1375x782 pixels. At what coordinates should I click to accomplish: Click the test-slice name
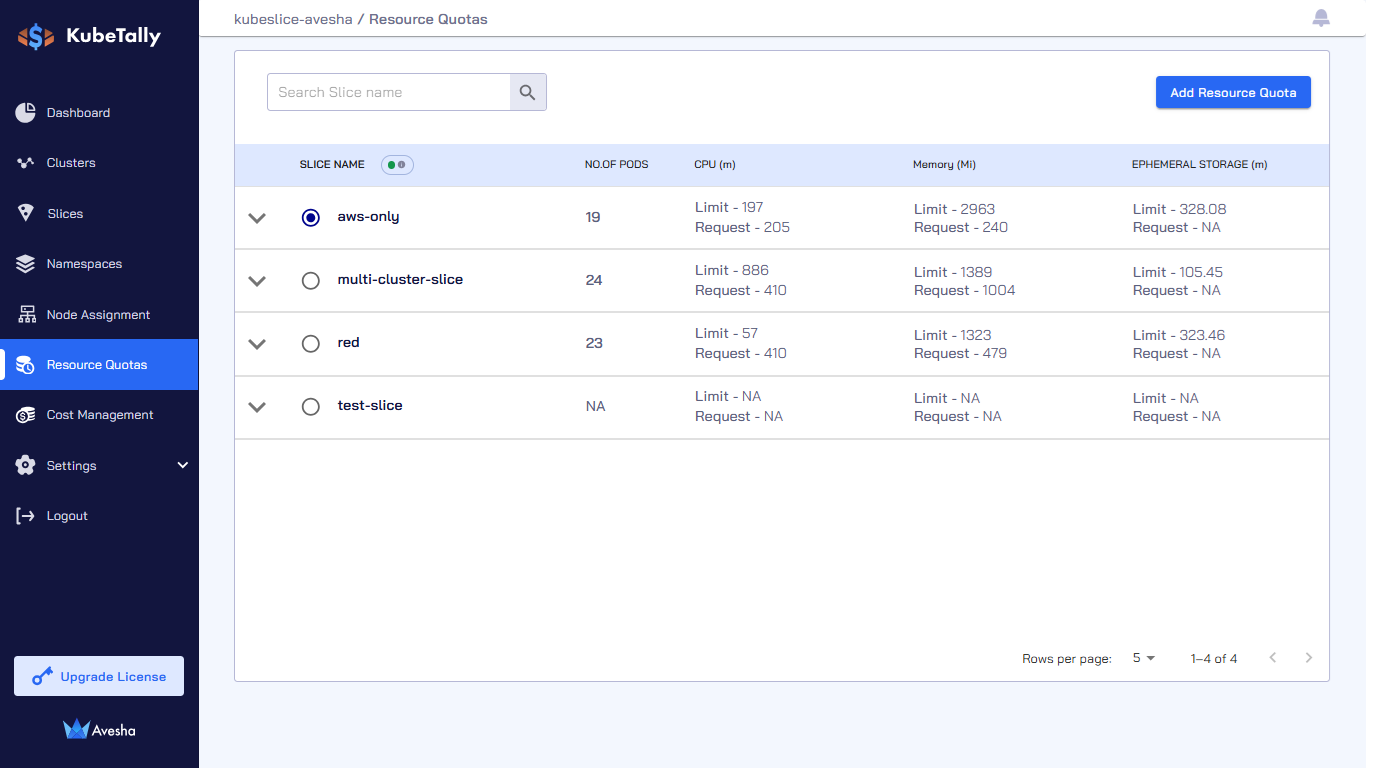370,405
